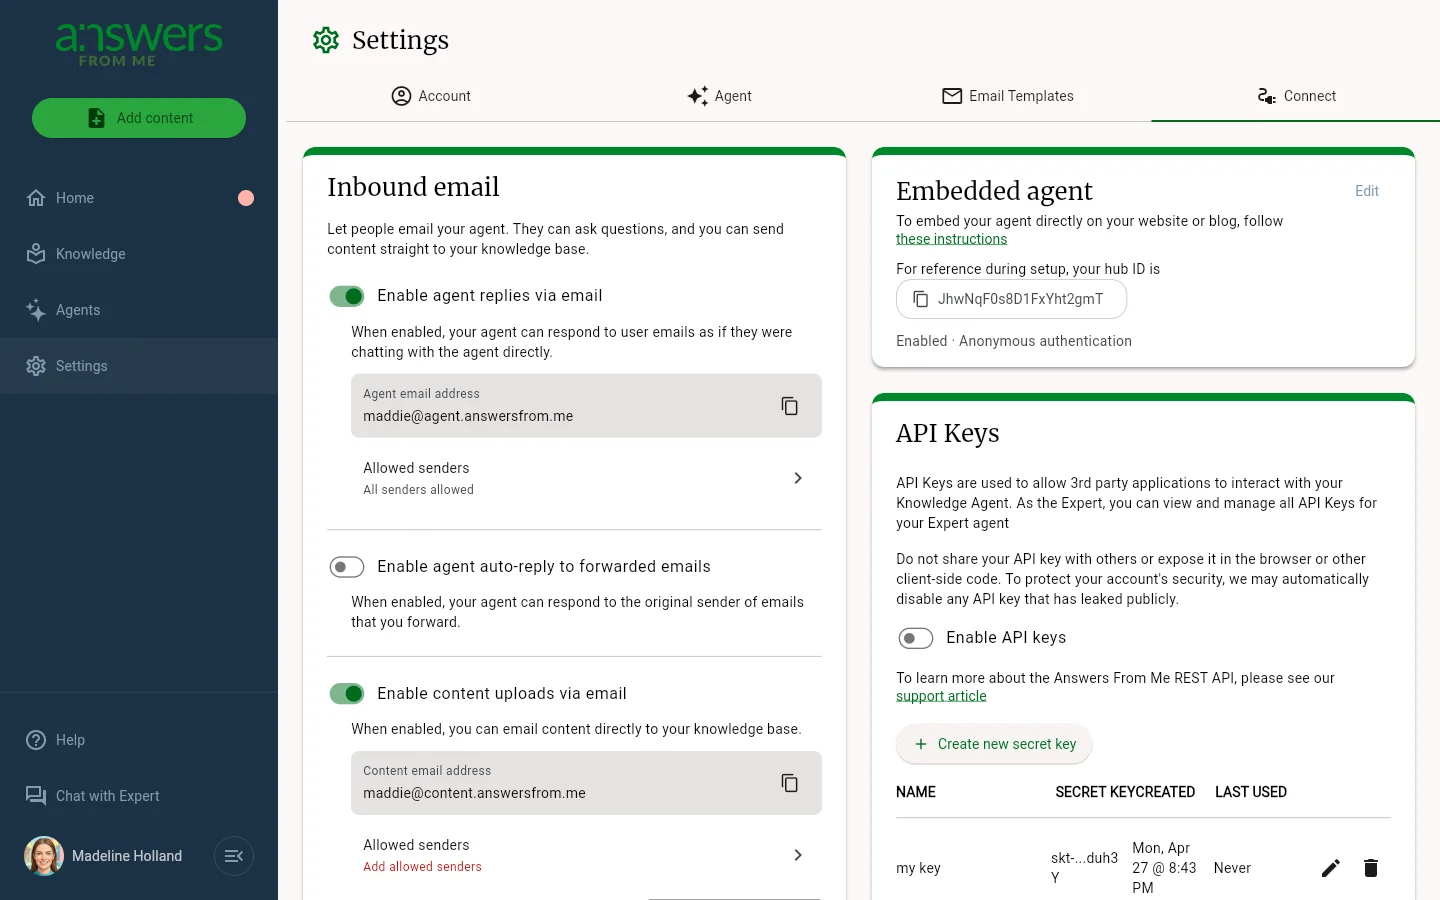Copy the agent email address

pyautogui.click(x=790, y=406)
